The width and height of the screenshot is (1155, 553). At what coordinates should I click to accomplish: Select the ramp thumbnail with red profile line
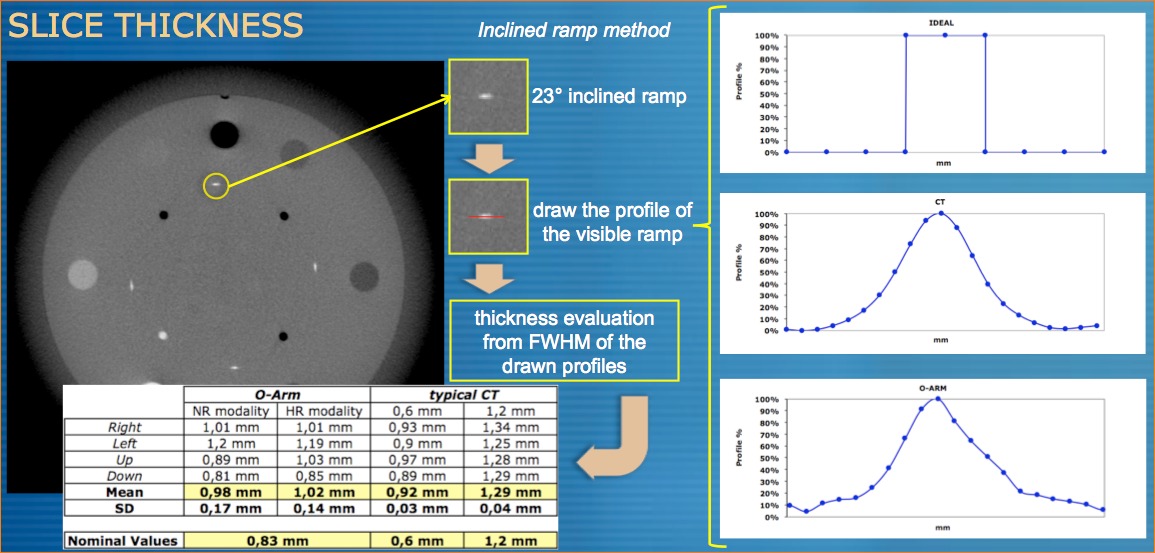coord(486,215)
